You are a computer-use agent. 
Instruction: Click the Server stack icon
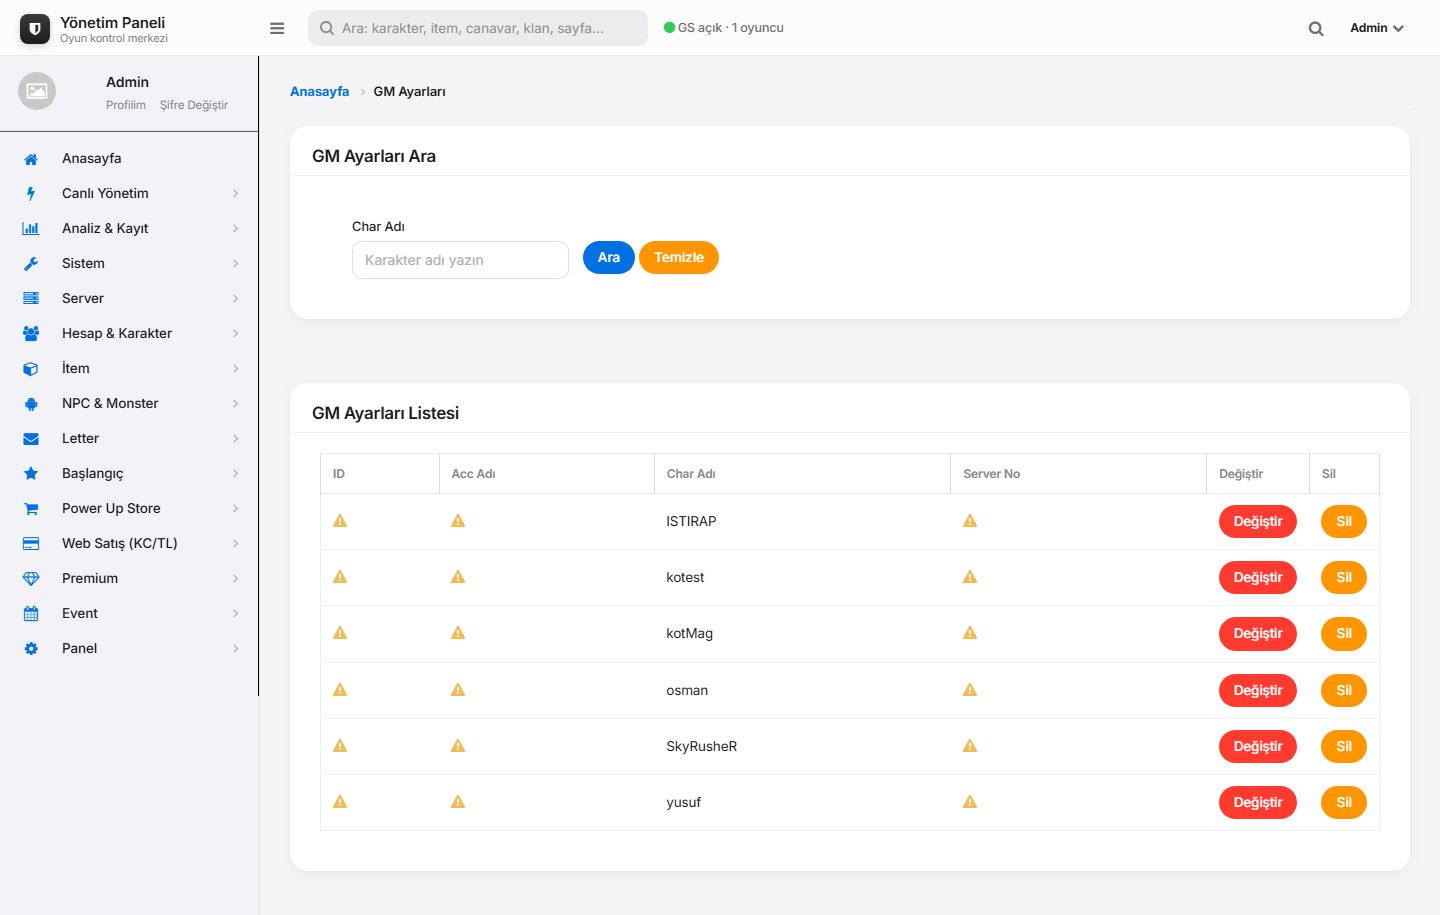[31, 299]
